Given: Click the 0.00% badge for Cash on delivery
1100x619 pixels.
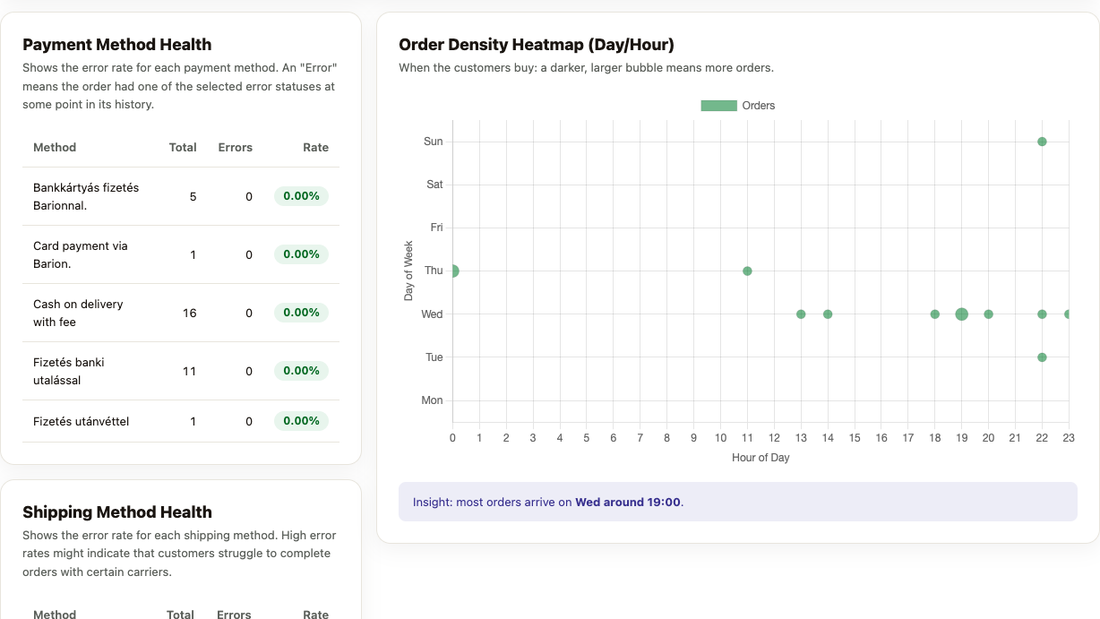Looking at the screenshot, I should pos(301,312).
